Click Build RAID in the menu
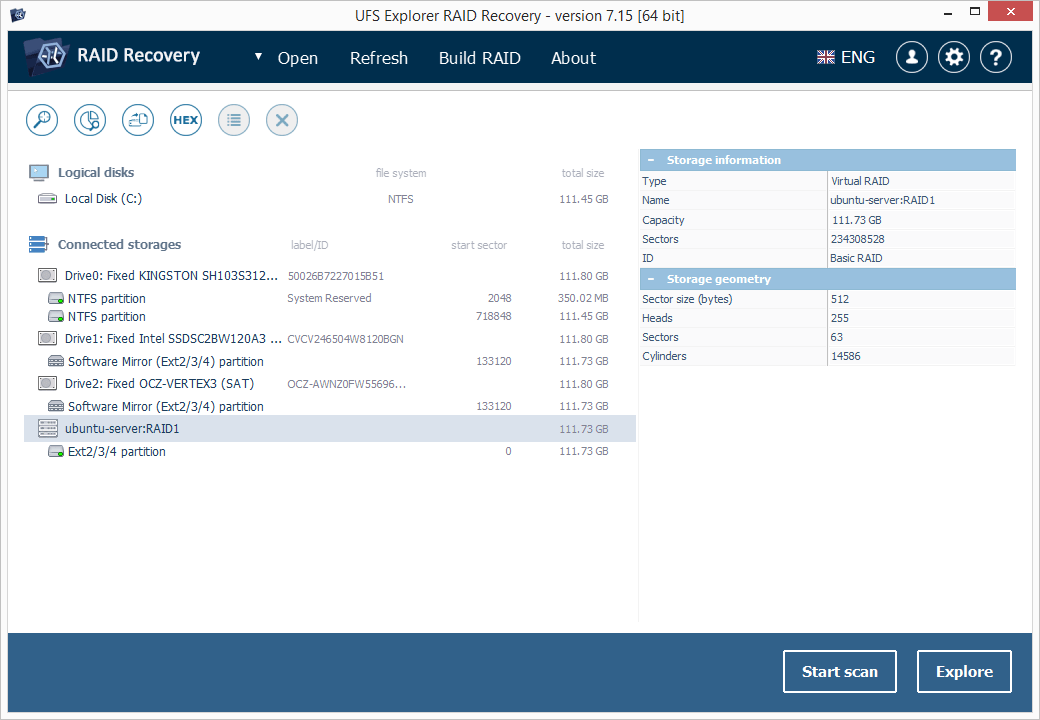Viewport: 1040px width, 720px height. [x=480, y=58]
